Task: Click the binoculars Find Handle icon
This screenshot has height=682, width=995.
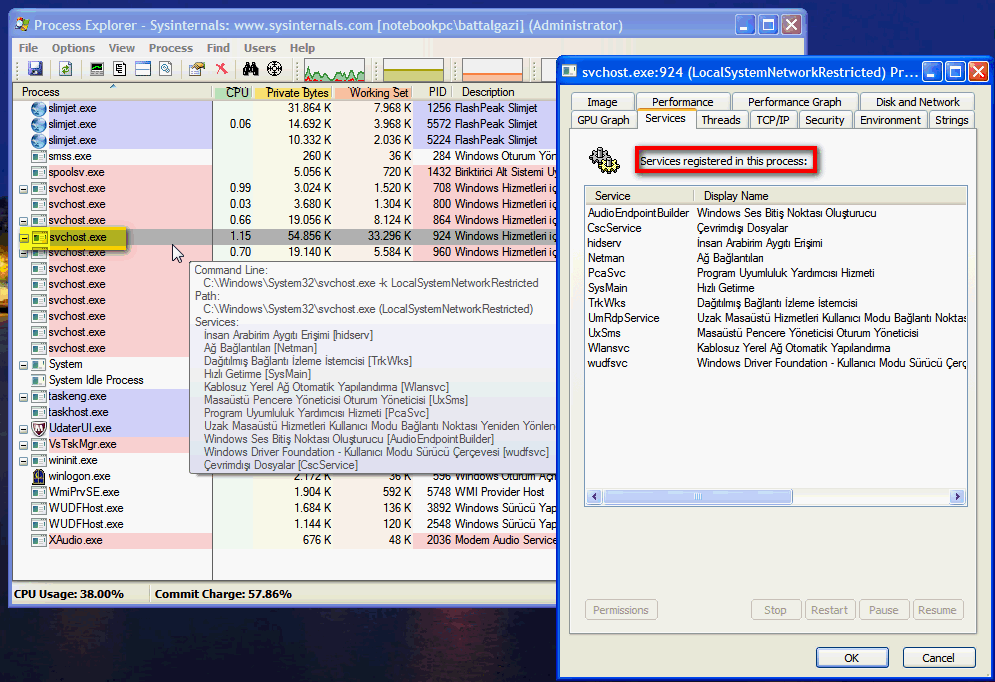Action: (x=251, y=69)
